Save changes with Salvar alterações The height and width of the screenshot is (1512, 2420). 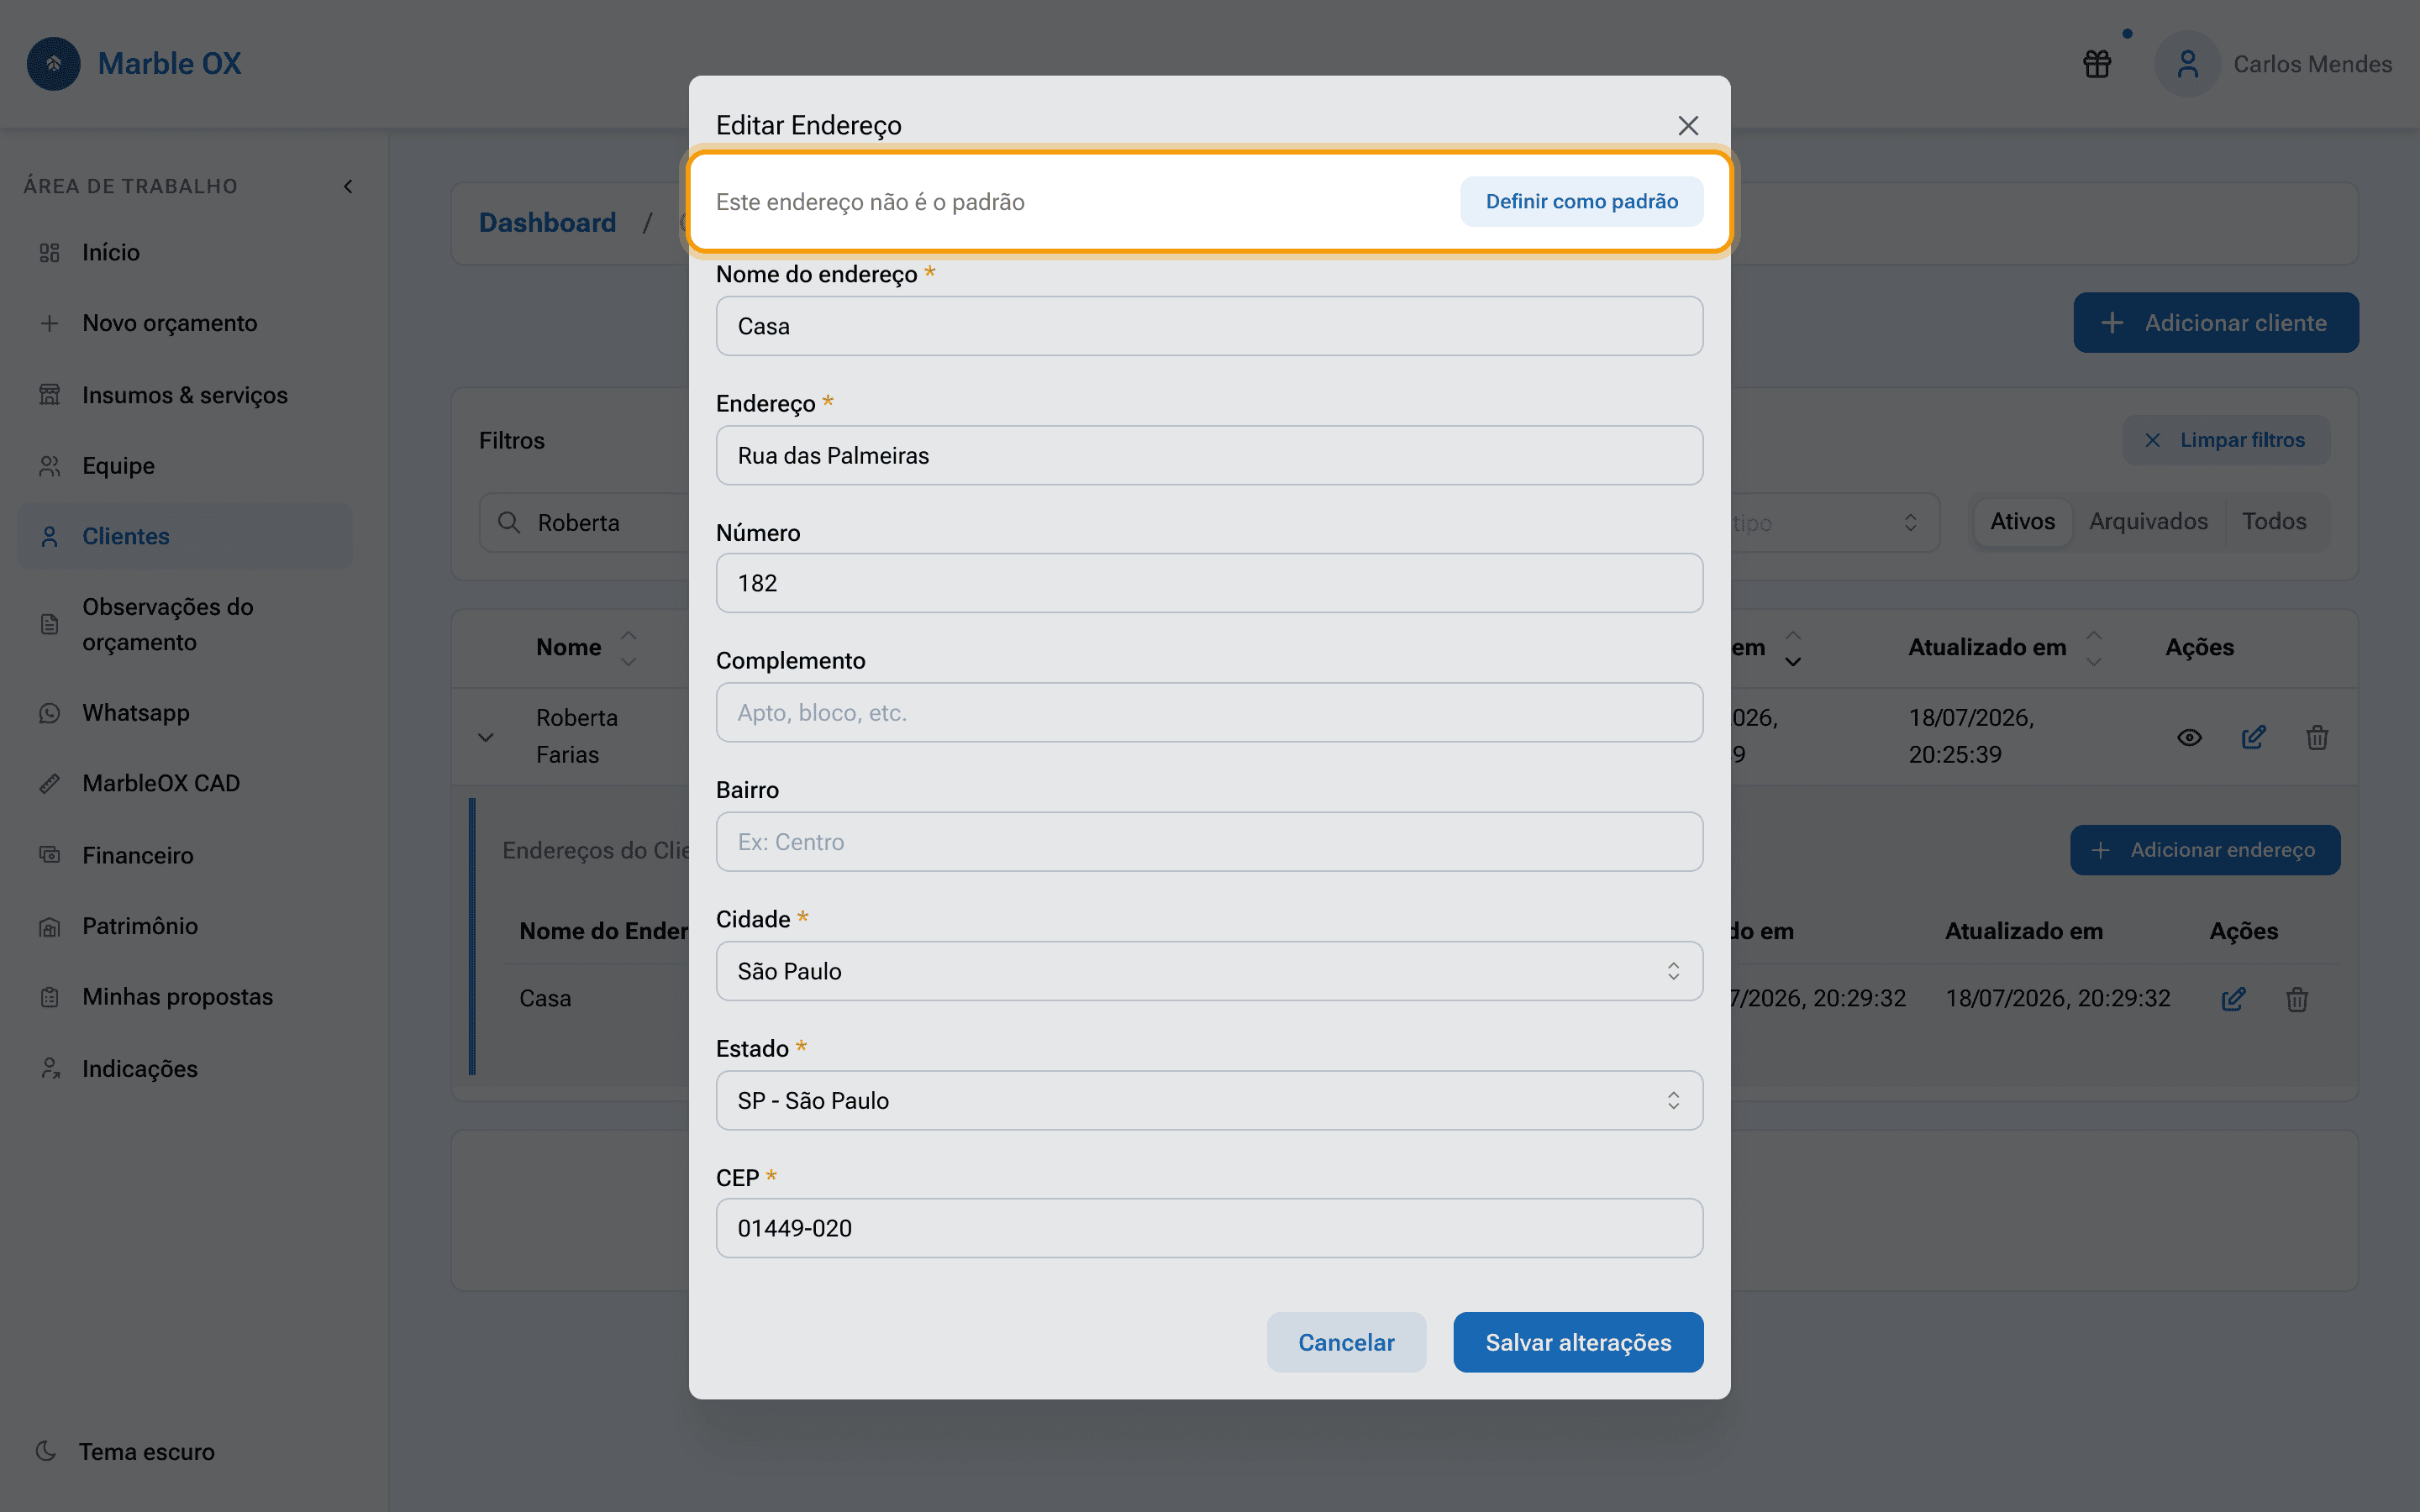tap(1578, 1342)
